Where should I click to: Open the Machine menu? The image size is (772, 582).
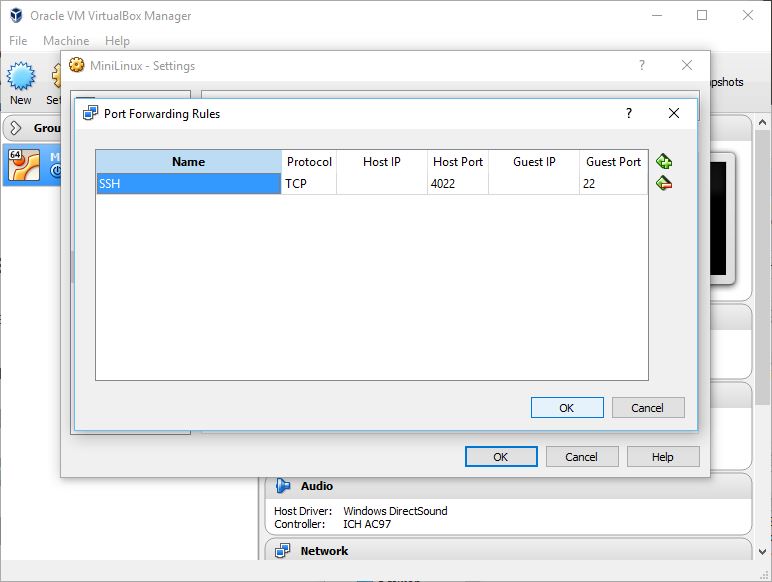66,41
